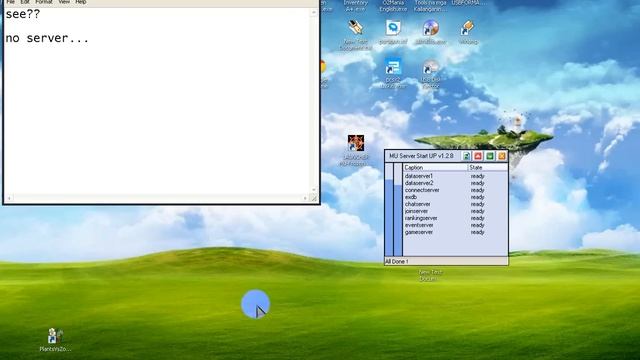This screenshot has height=360, width=640.
Task: Select the Inventory desktop label
Action: (x=356, y=5)
